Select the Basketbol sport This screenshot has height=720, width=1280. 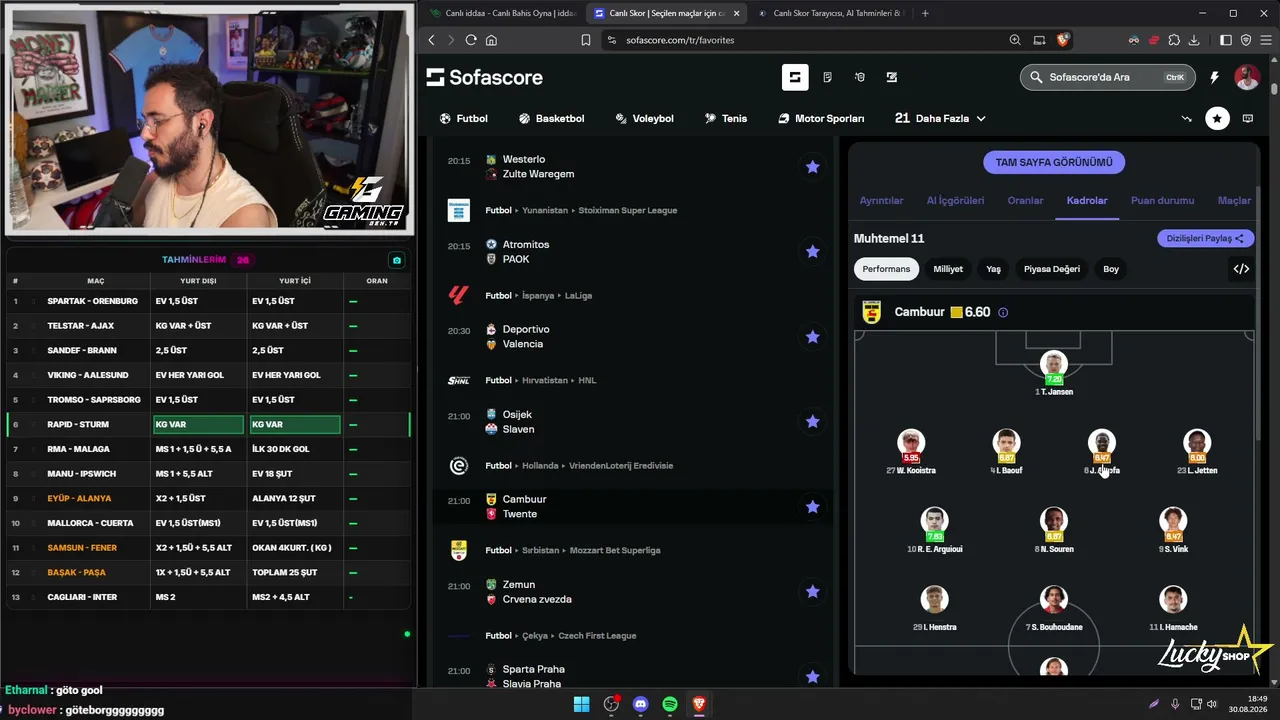pos(551,118)
